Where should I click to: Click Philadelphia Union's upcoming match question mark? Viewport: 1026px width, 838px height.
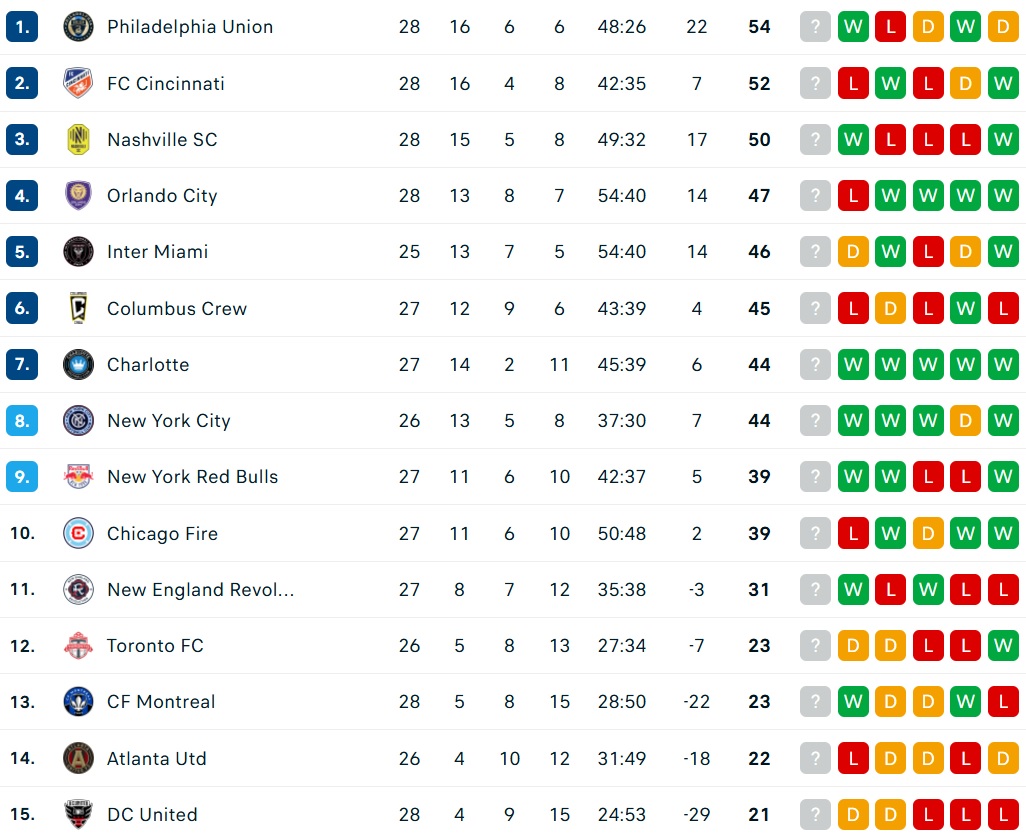pos(815,27)
